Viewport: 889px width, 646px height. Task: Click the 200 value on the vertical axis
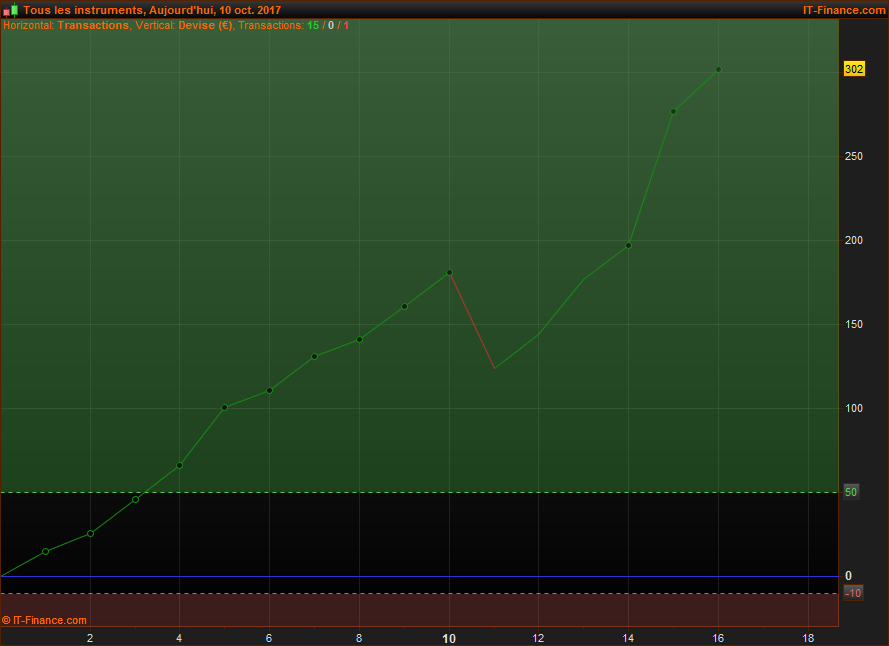pyautogui.click(x=853, y=240)
